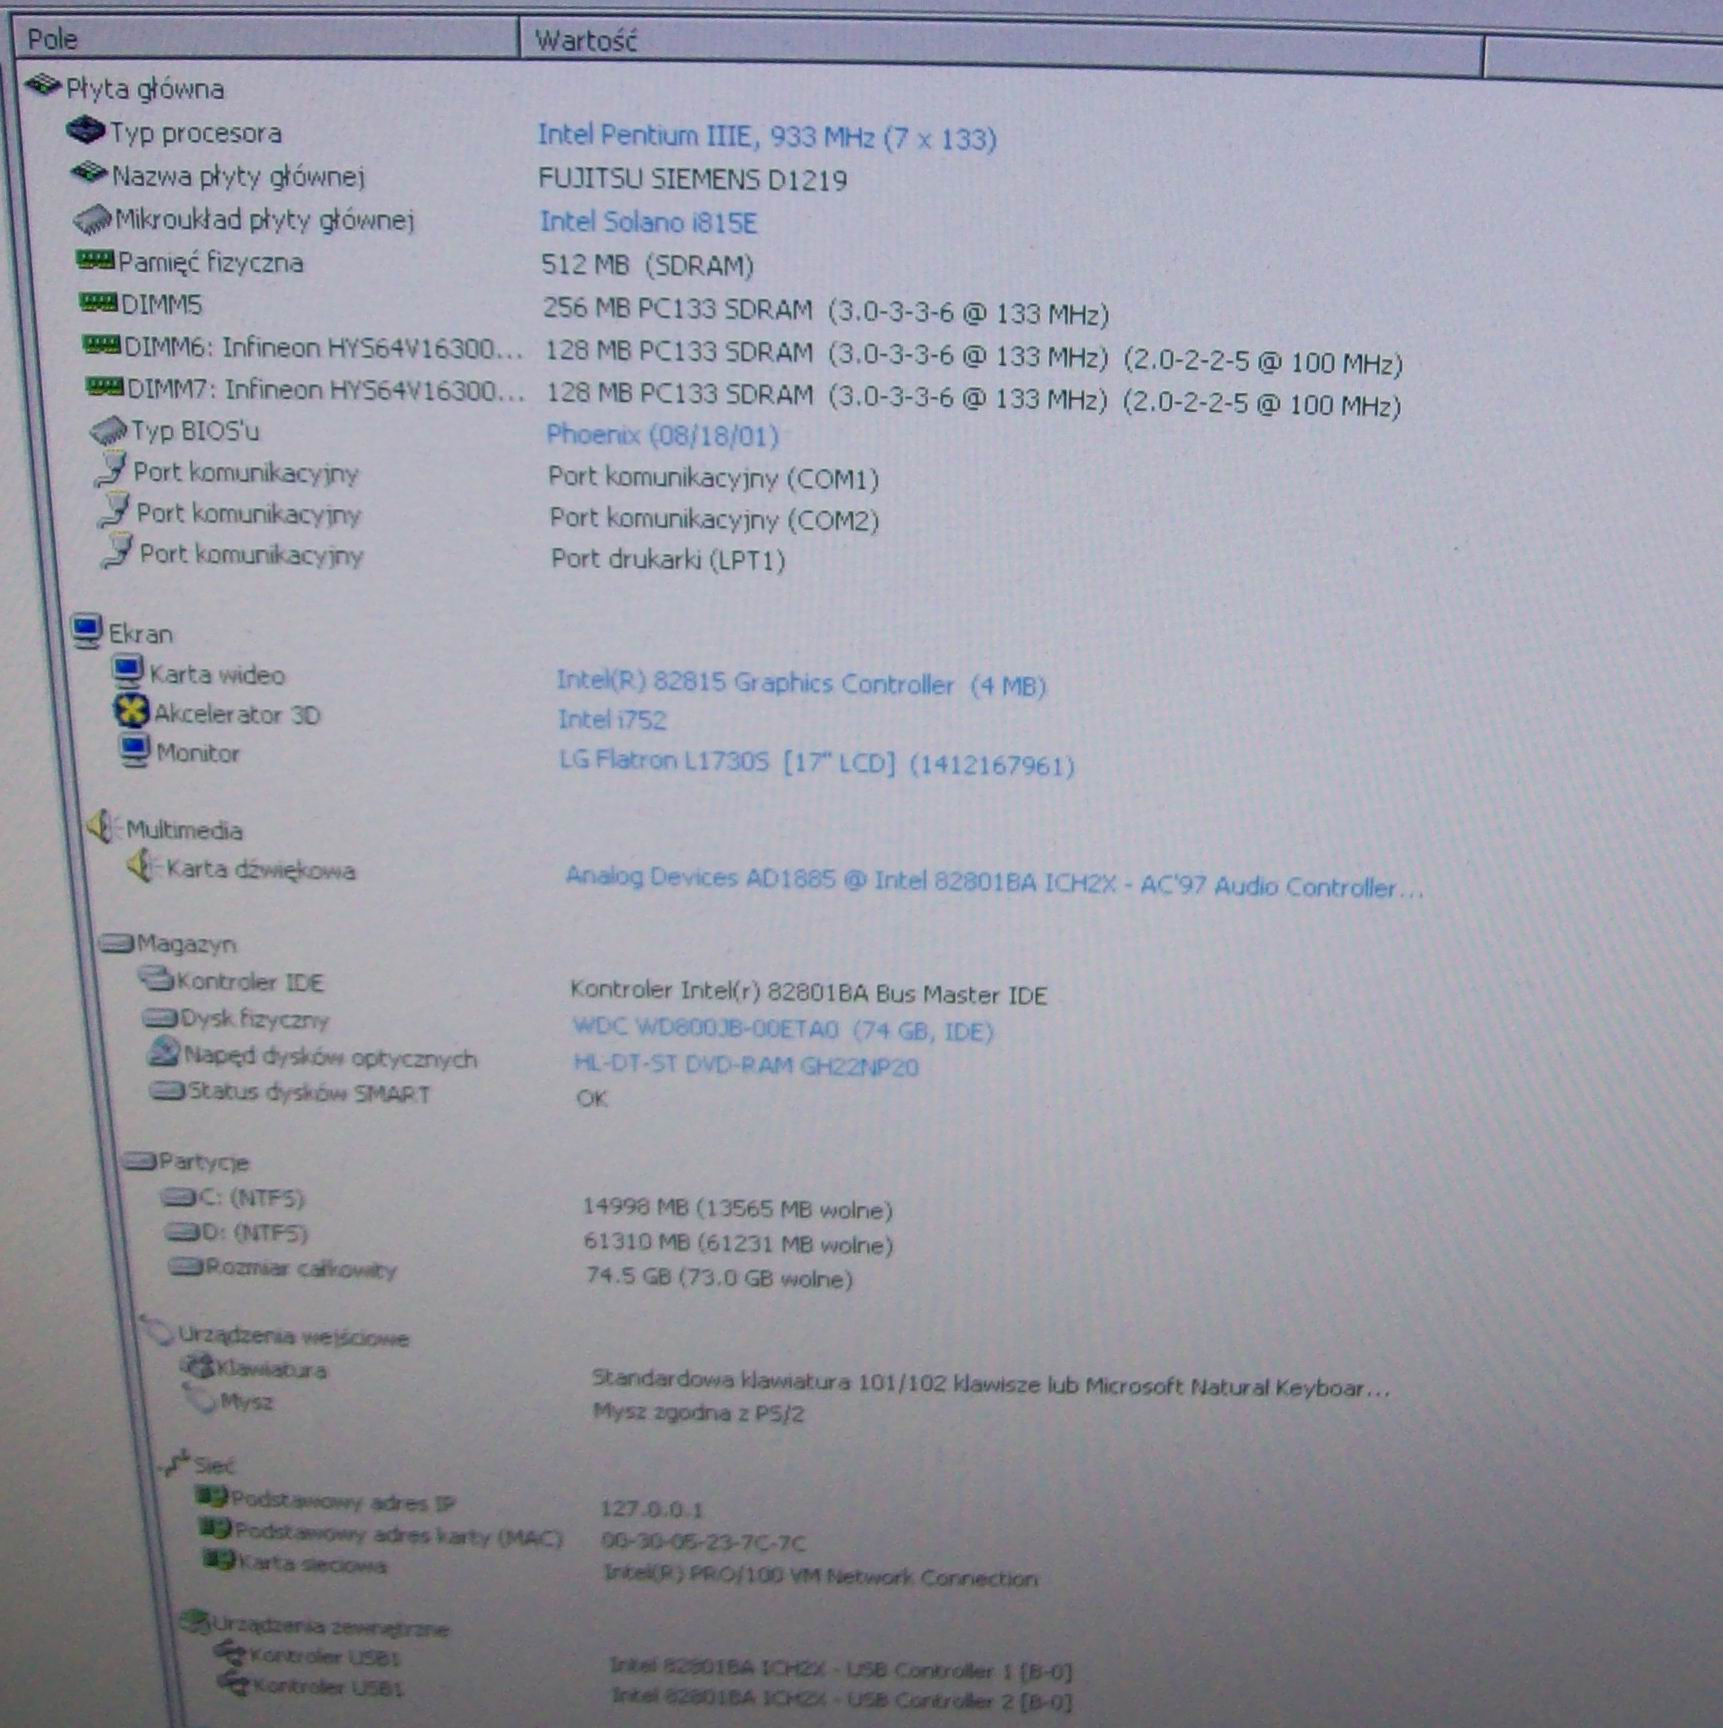Click the Ekran section monitor icon

87,631
